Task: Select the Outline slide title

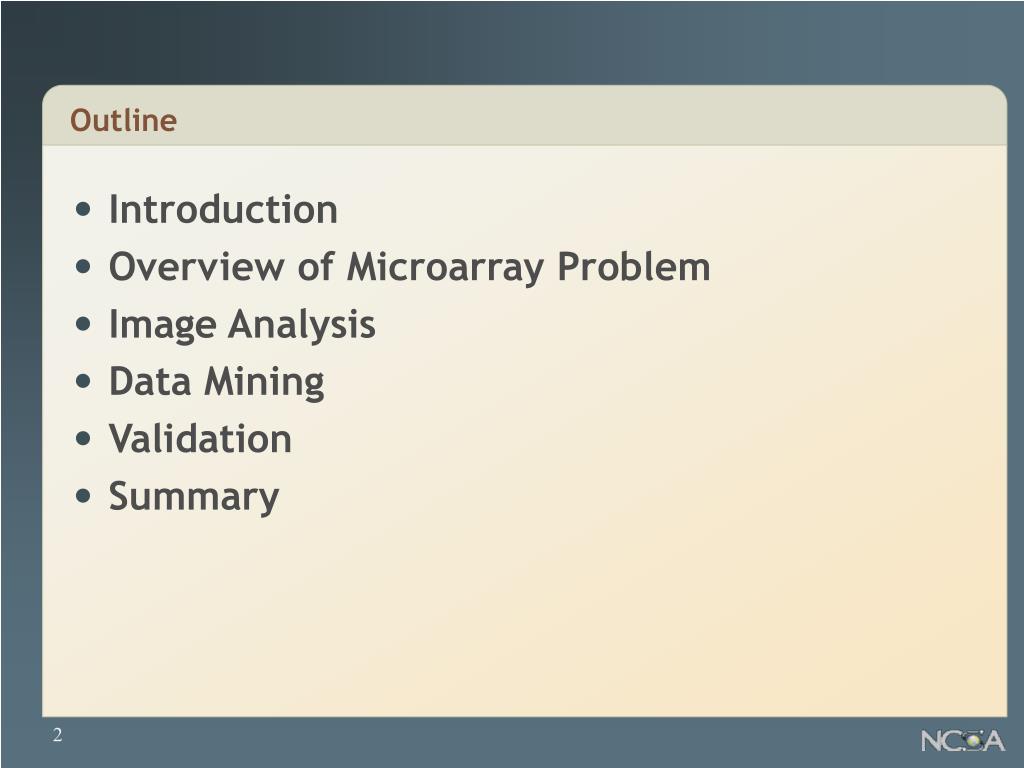Action: 123,120
